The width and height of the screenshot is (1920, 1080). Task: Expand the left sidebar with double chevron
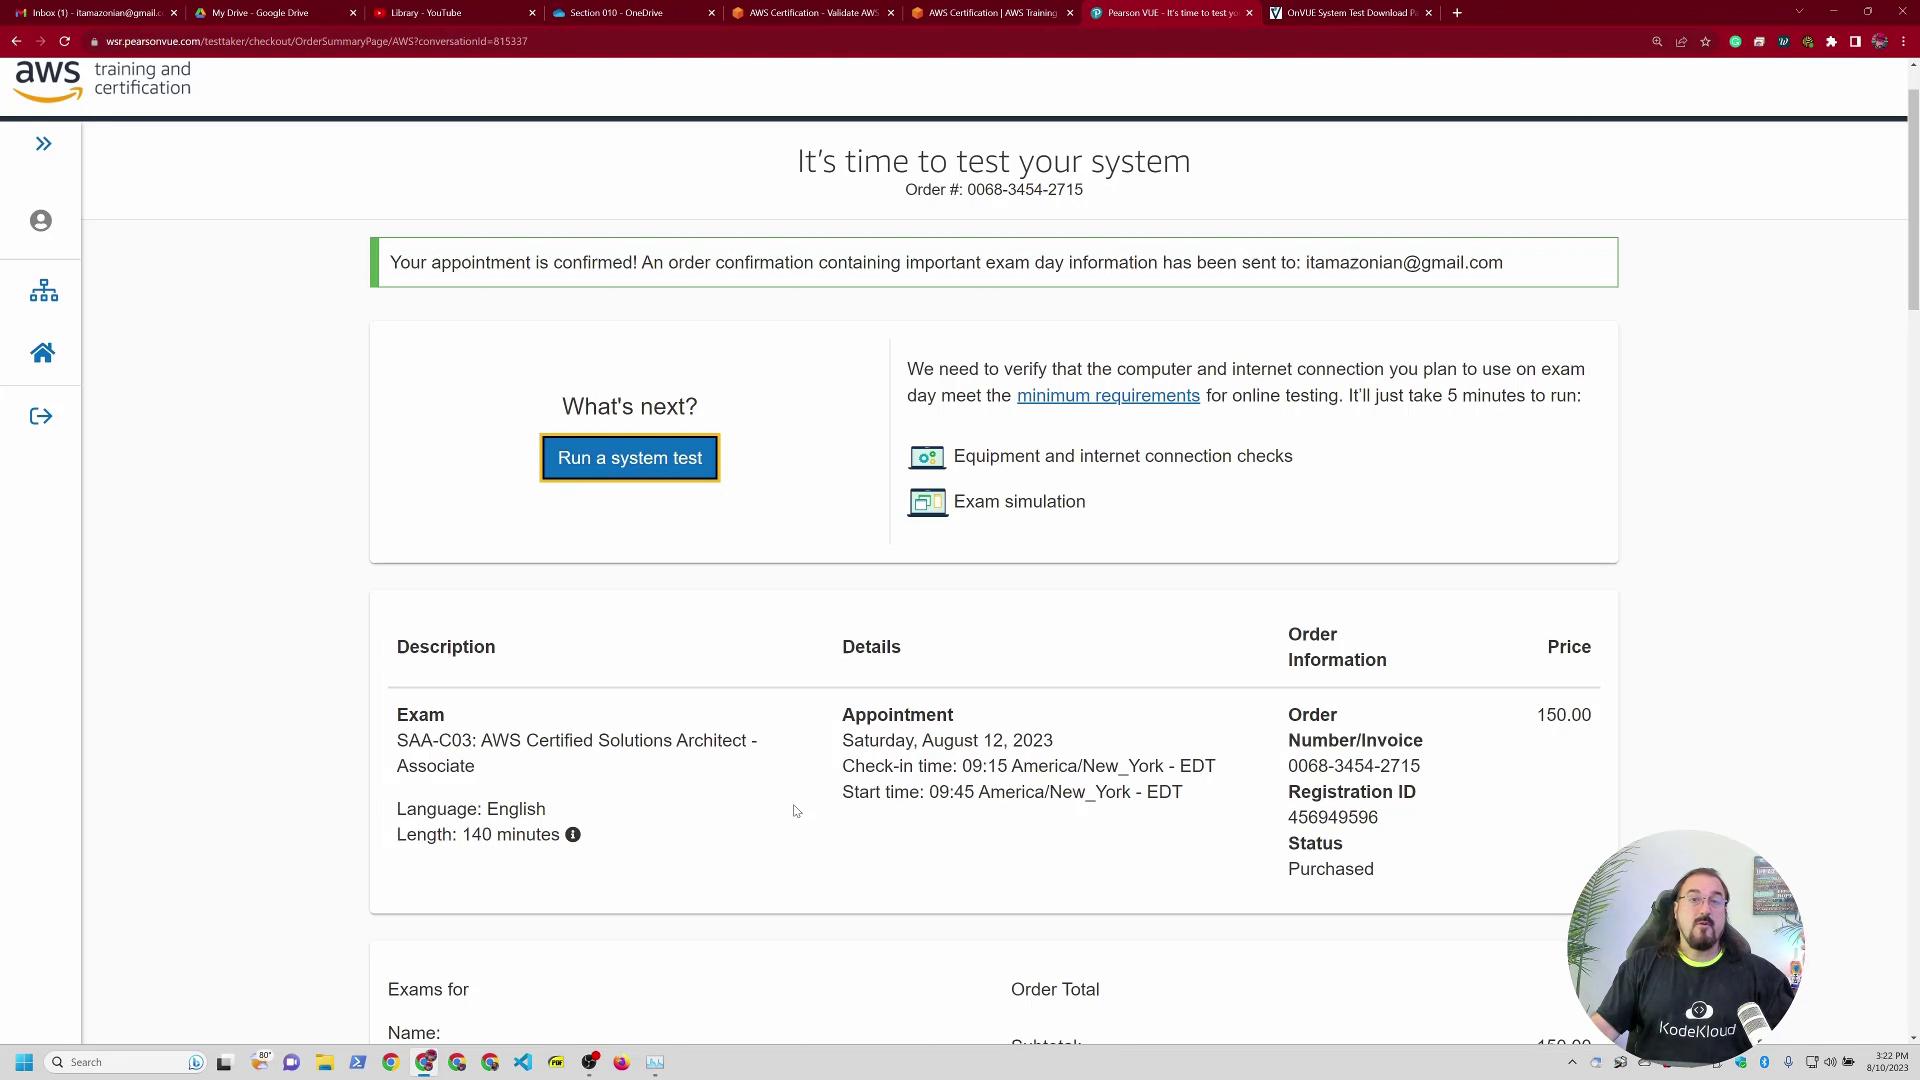(x=43, y=144)
